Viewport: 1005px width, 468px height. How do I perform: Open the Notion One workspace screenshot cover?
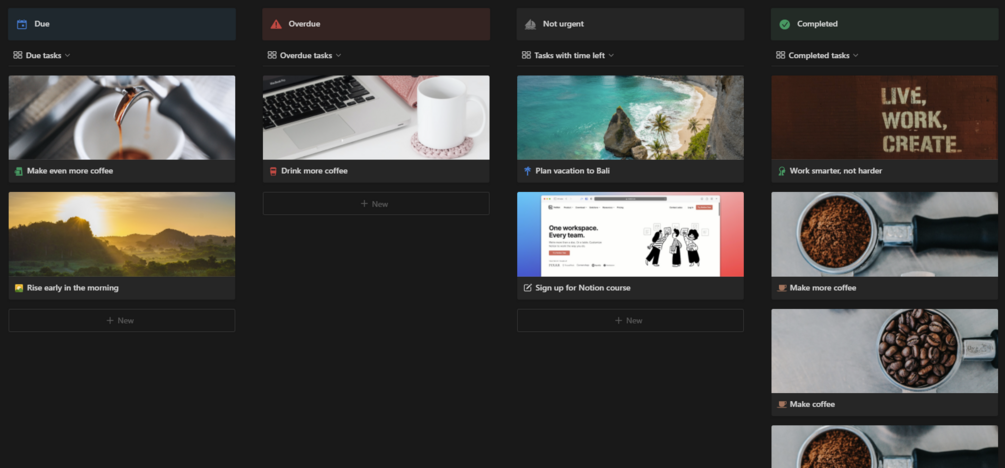(630, 235)
